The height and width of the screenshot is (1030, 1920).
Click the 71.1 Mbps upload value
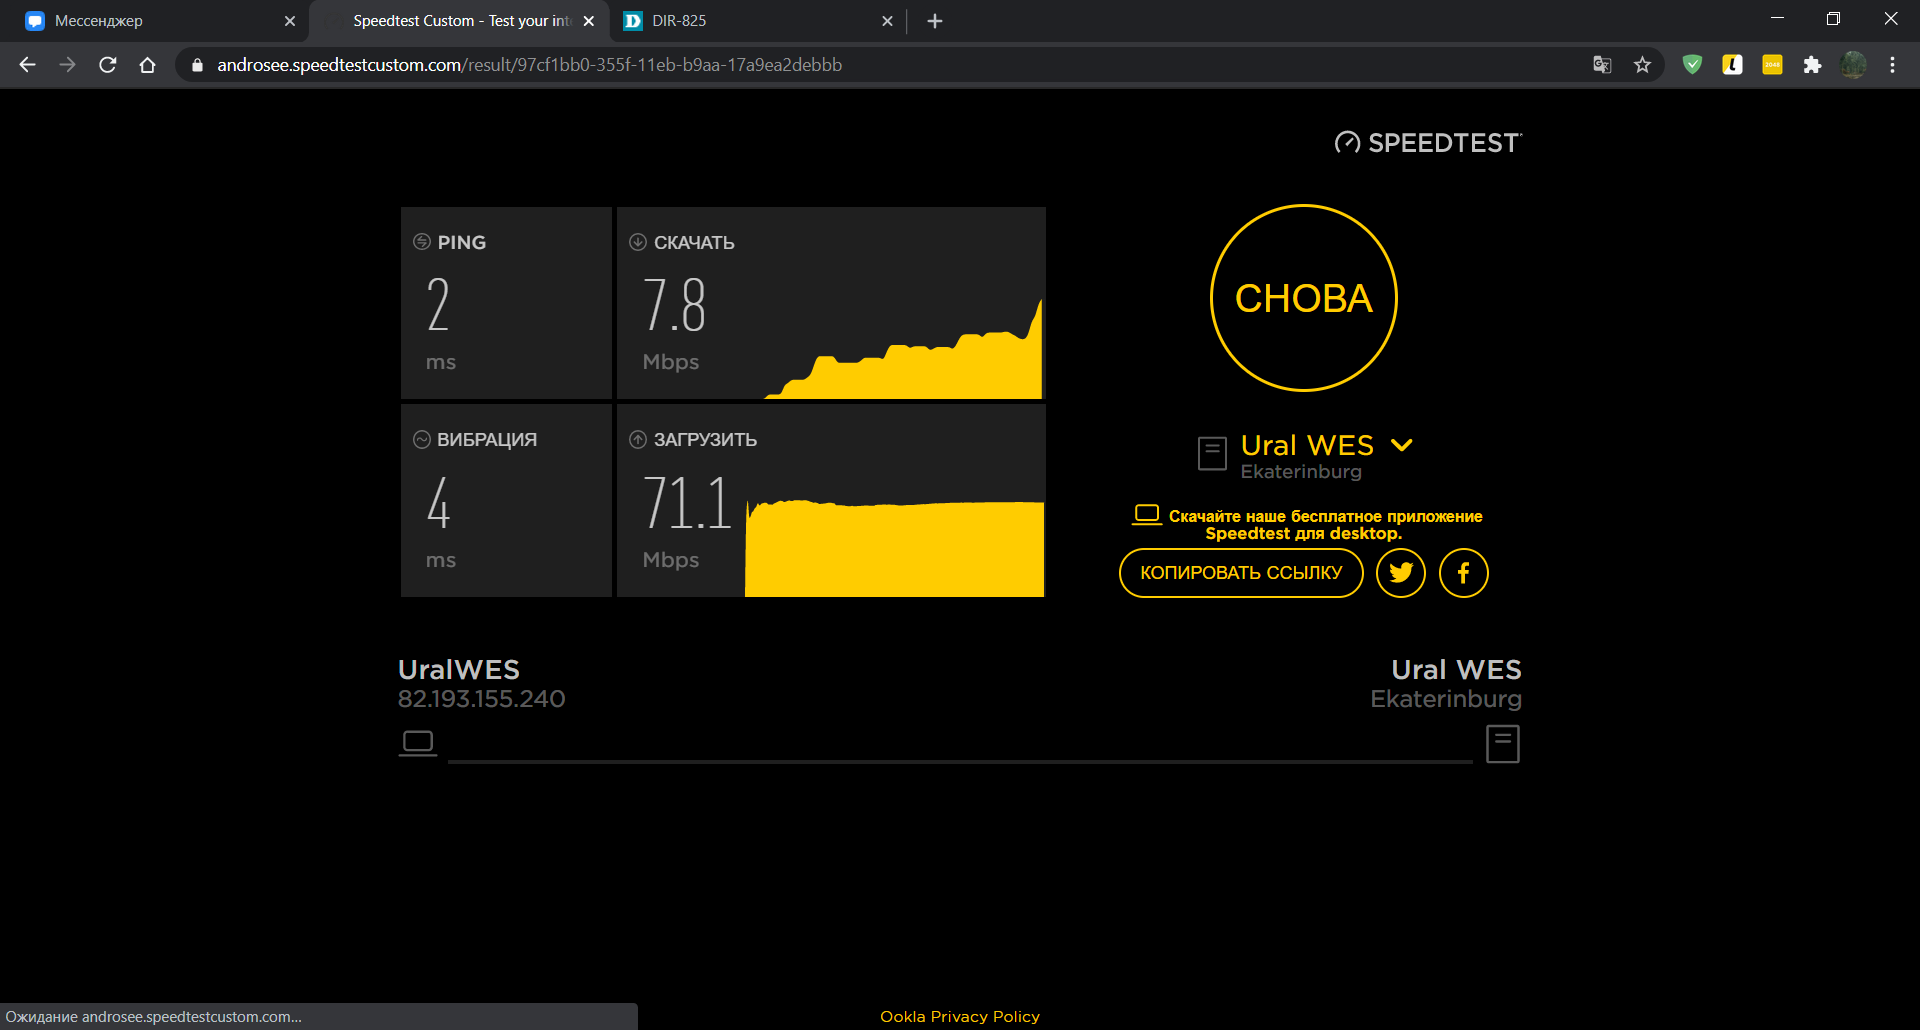tap(688, 503)
